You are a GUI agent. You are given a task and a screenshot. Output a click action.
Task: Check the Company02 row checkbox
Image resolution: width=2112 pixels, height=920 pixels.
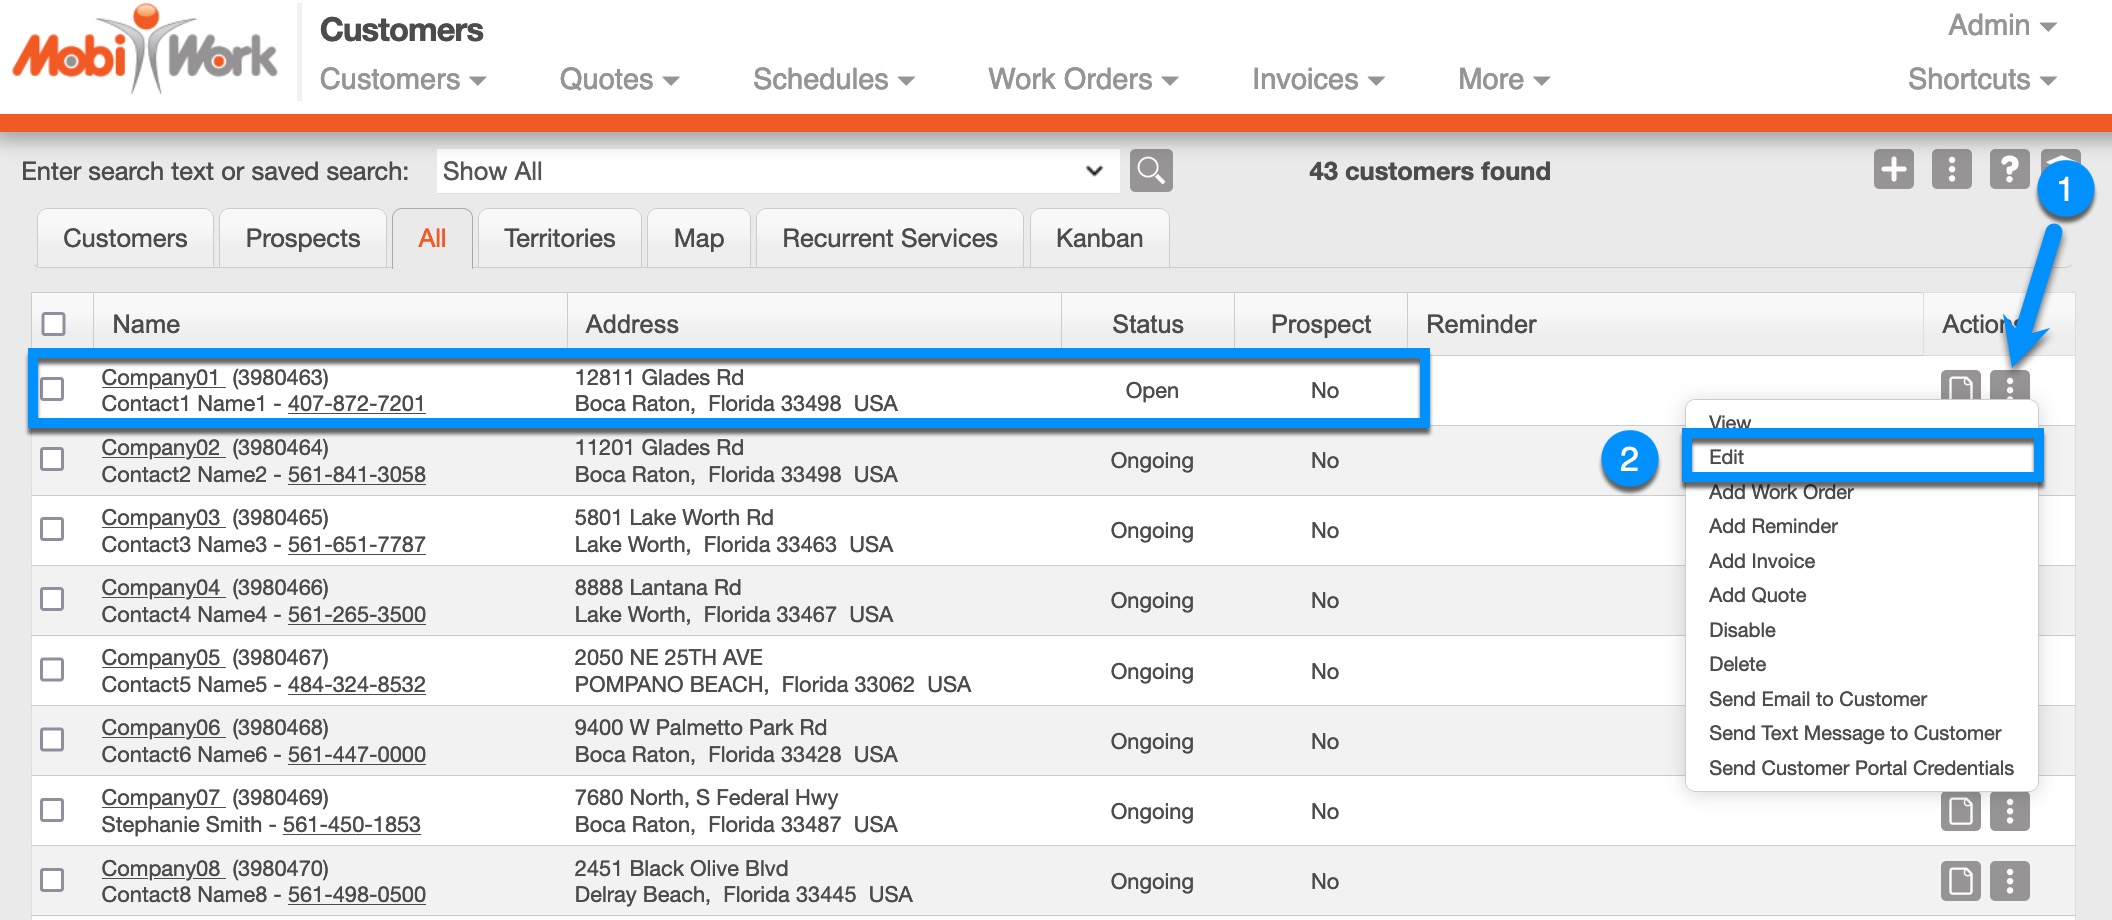point(52,459)
